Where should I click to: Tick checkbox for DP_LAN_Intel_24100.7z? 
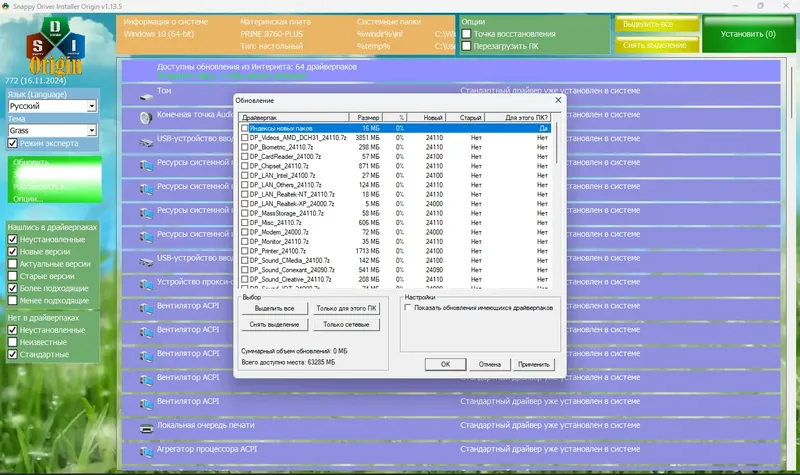tap(245, 176)
